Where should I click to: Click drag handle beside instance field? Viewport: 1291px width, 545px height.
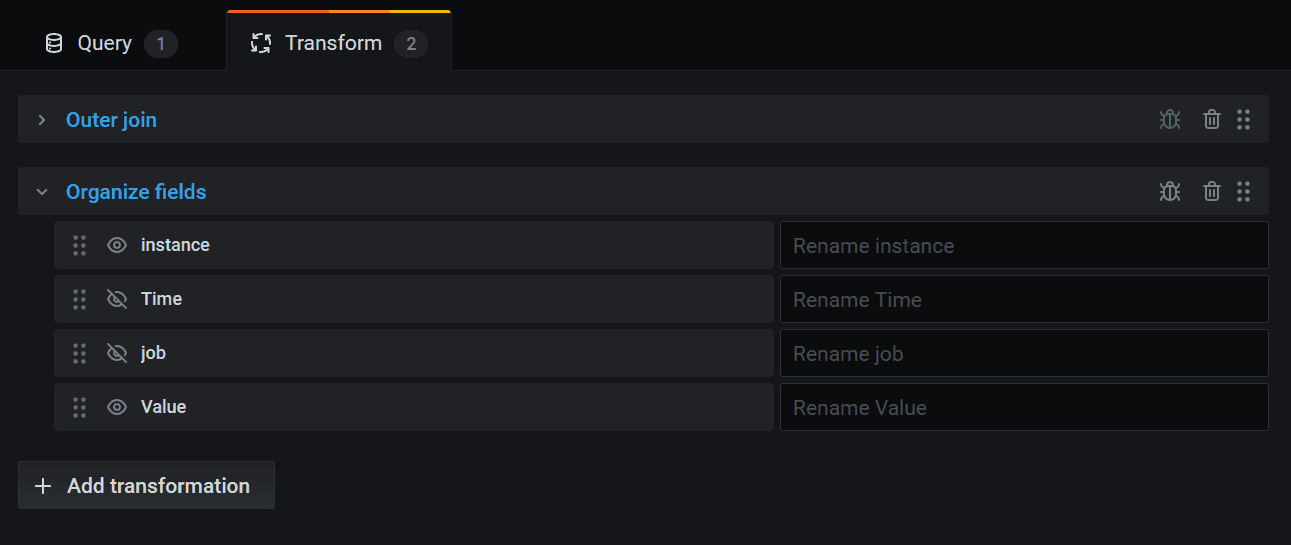[x=80, y=246]
